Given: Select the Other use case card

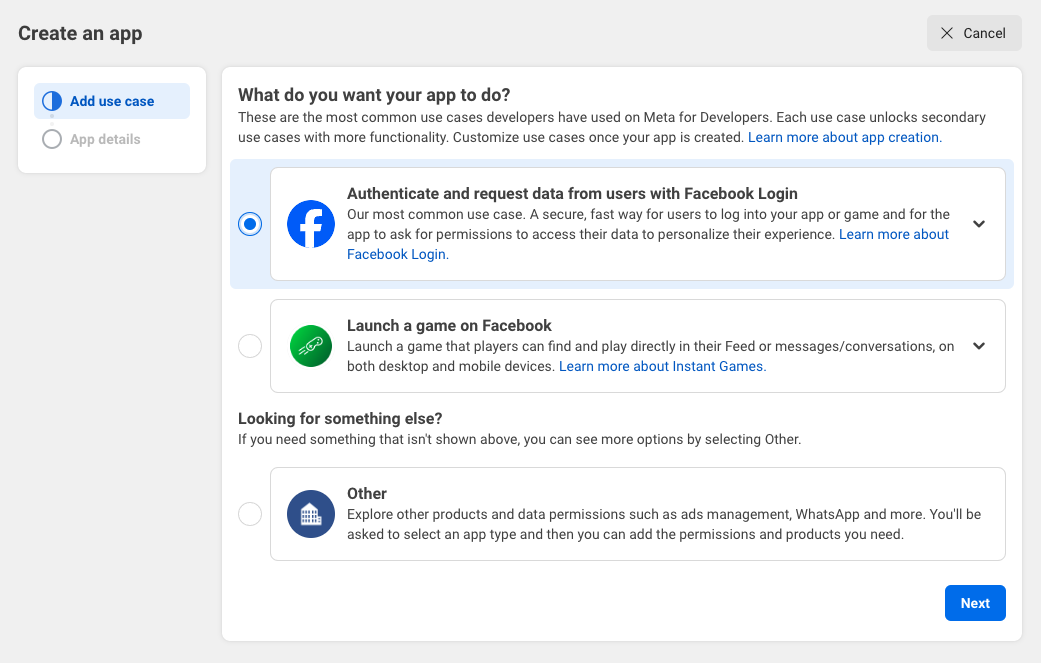Looking at the screenshot, I should [x=637, y=513].
